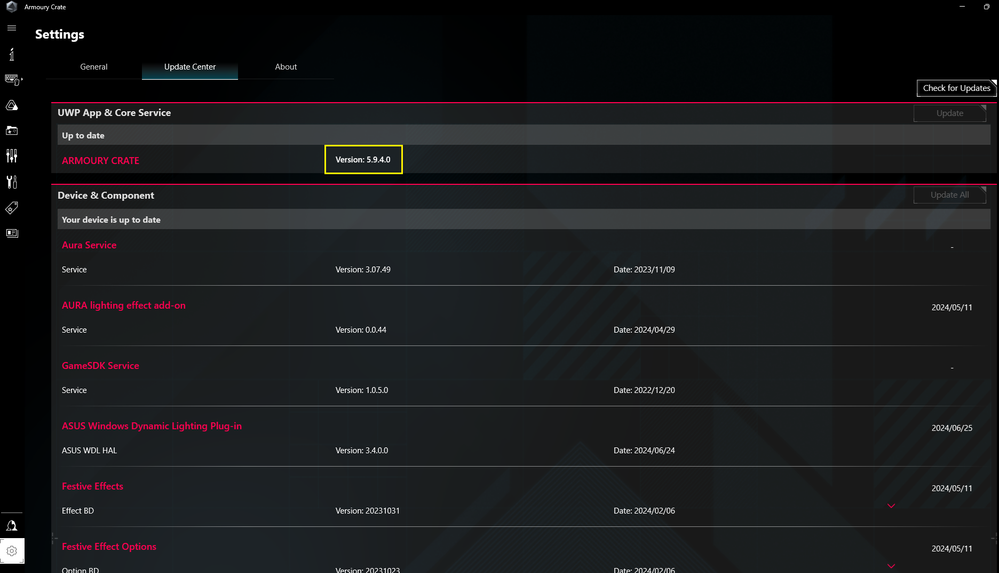Image resolution: width=999 pixels, height=573 pixels.
Task: Click AURA lighting effect add-on heading
Action: pyautogui.click(x=124, y=305)
